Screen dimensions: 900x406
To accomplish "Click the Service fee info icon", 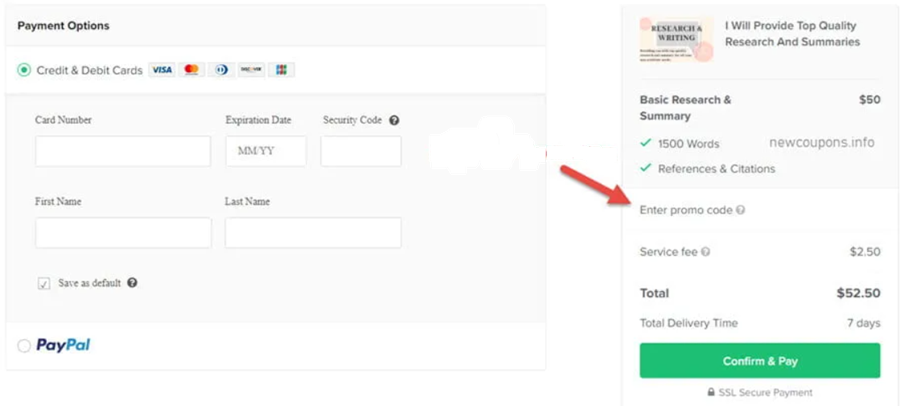I will (x=706, y=252).
